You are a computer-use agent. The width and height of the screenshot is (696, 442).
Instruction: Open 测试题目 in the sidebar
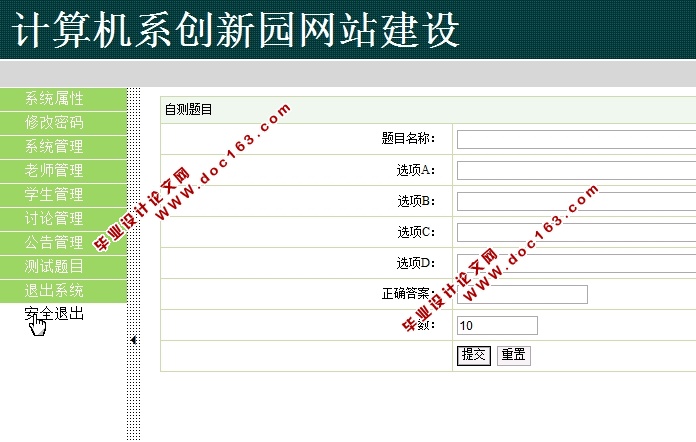pos(63,267)
